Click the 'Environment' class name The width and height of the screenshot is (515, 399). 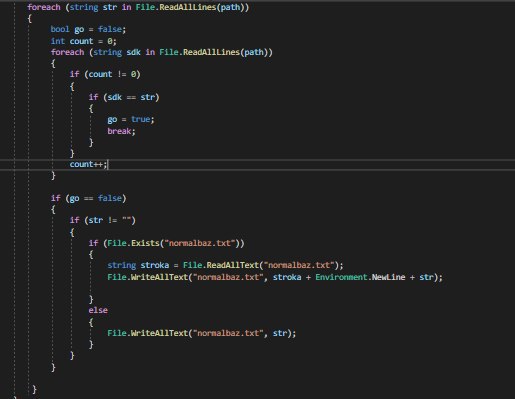pyautogui.click(x=341, y=277)
